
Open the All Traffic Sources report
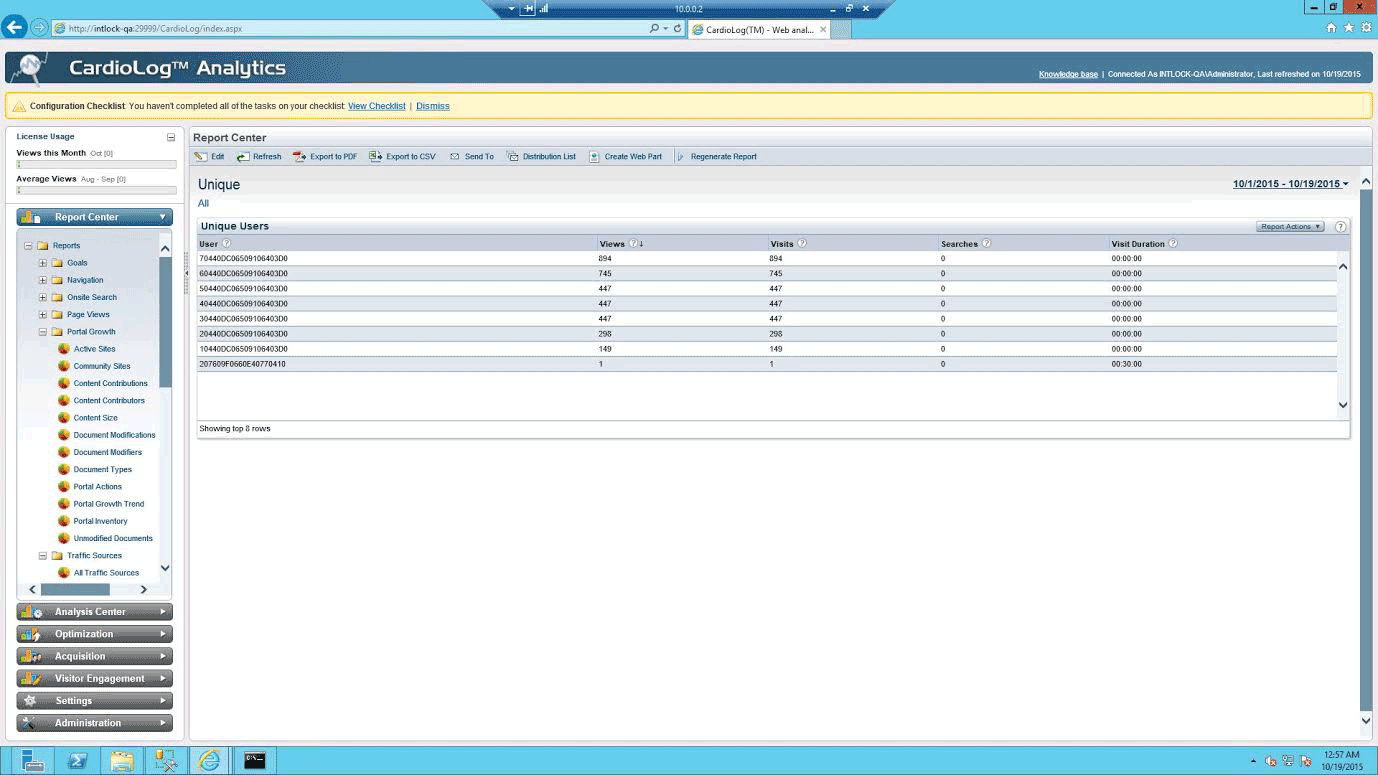coord(106,573)
